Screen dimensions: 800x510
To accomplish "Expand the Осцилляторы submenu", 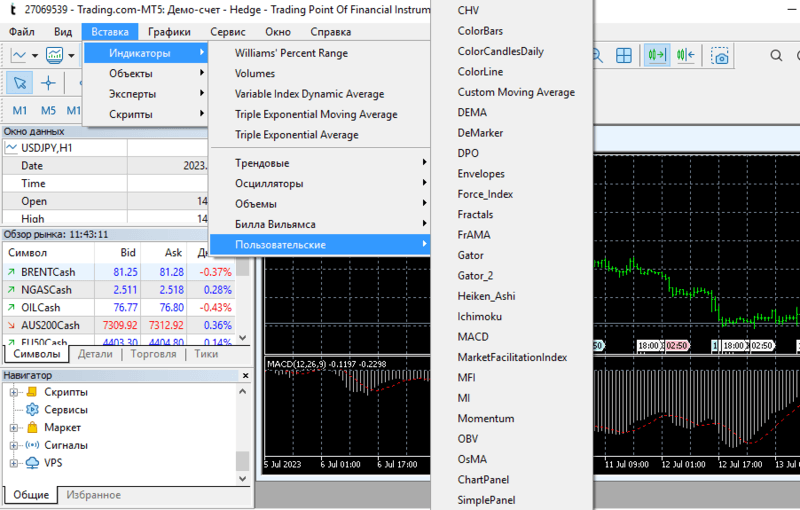I will click(320, 184).
